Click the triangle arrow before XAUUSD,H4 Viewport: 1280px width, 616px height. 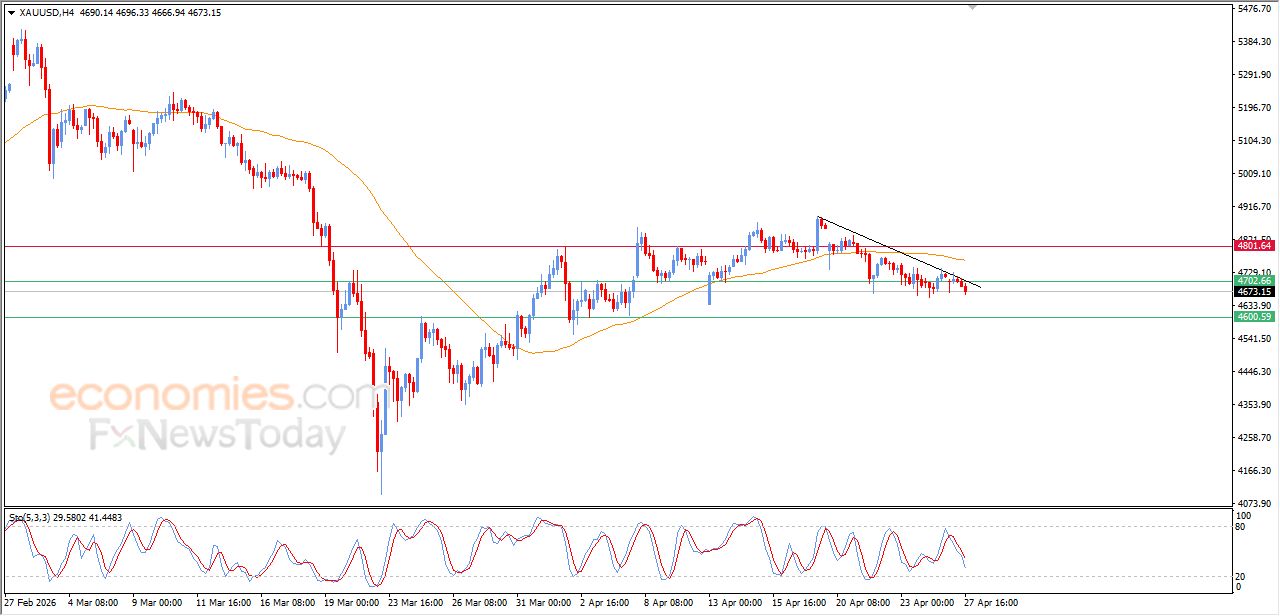pyautogui.click(x=11, y=13)
